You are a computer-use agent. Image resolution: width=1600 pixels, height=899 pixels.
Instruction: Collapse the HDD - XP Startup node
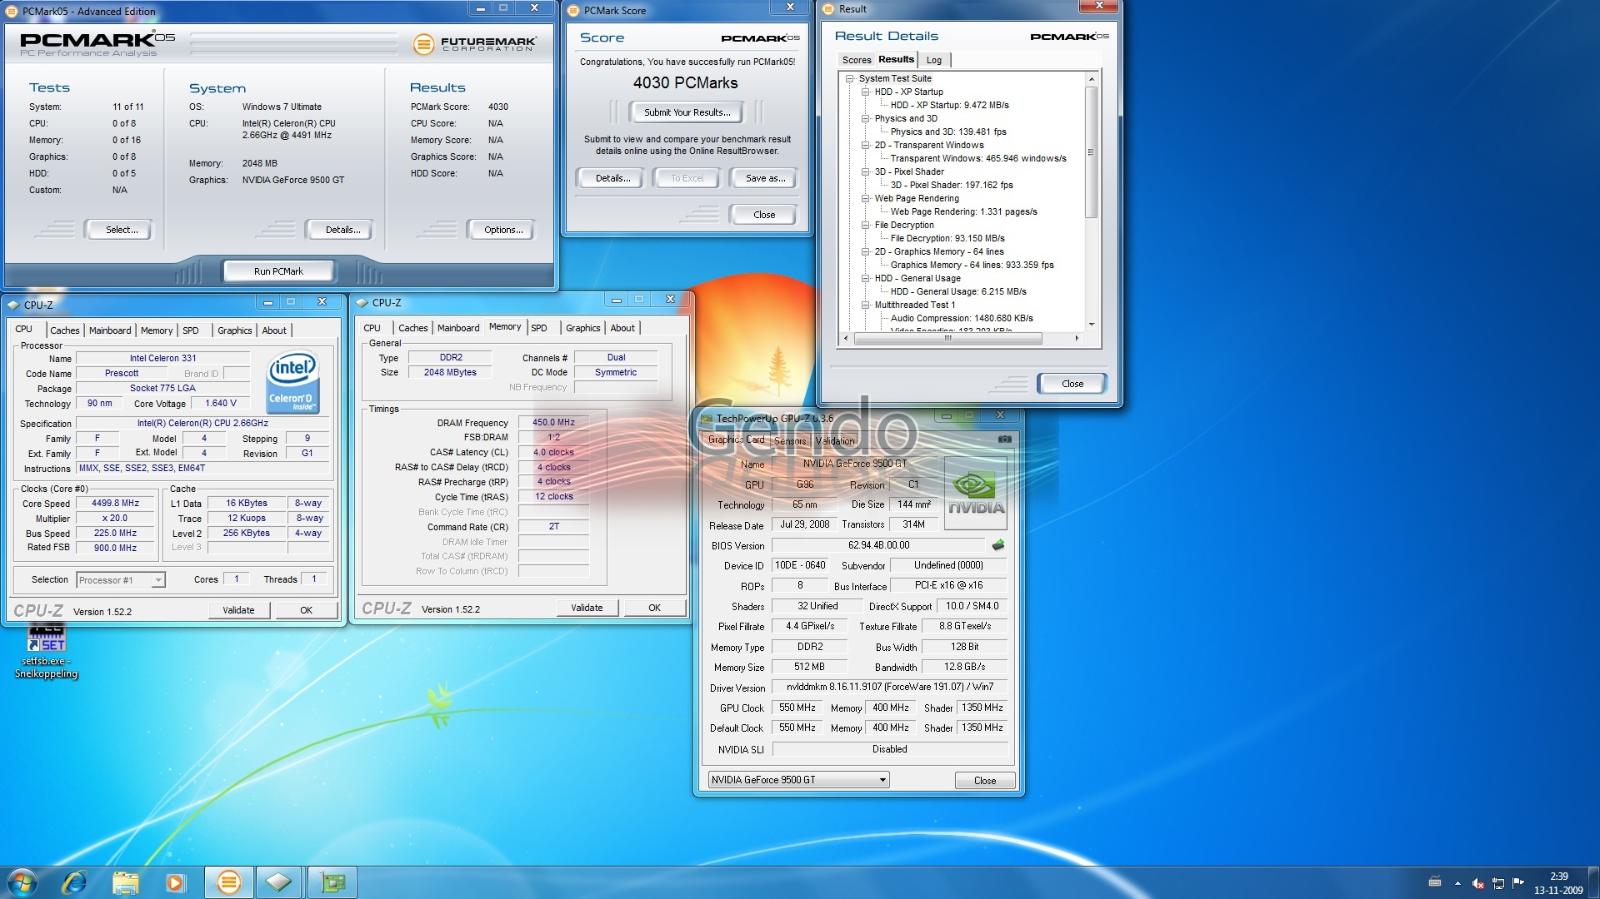(x=866, y=91)
